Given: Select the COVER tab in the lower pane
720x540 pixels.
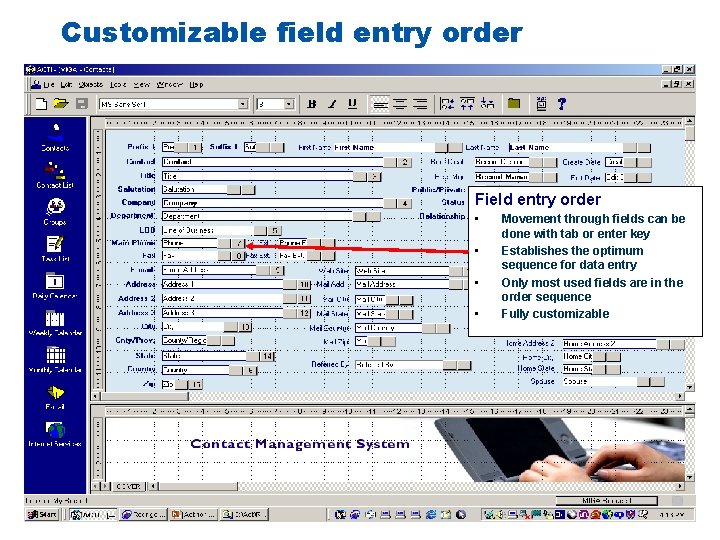Looking at the screenshot, I should 129,486.
